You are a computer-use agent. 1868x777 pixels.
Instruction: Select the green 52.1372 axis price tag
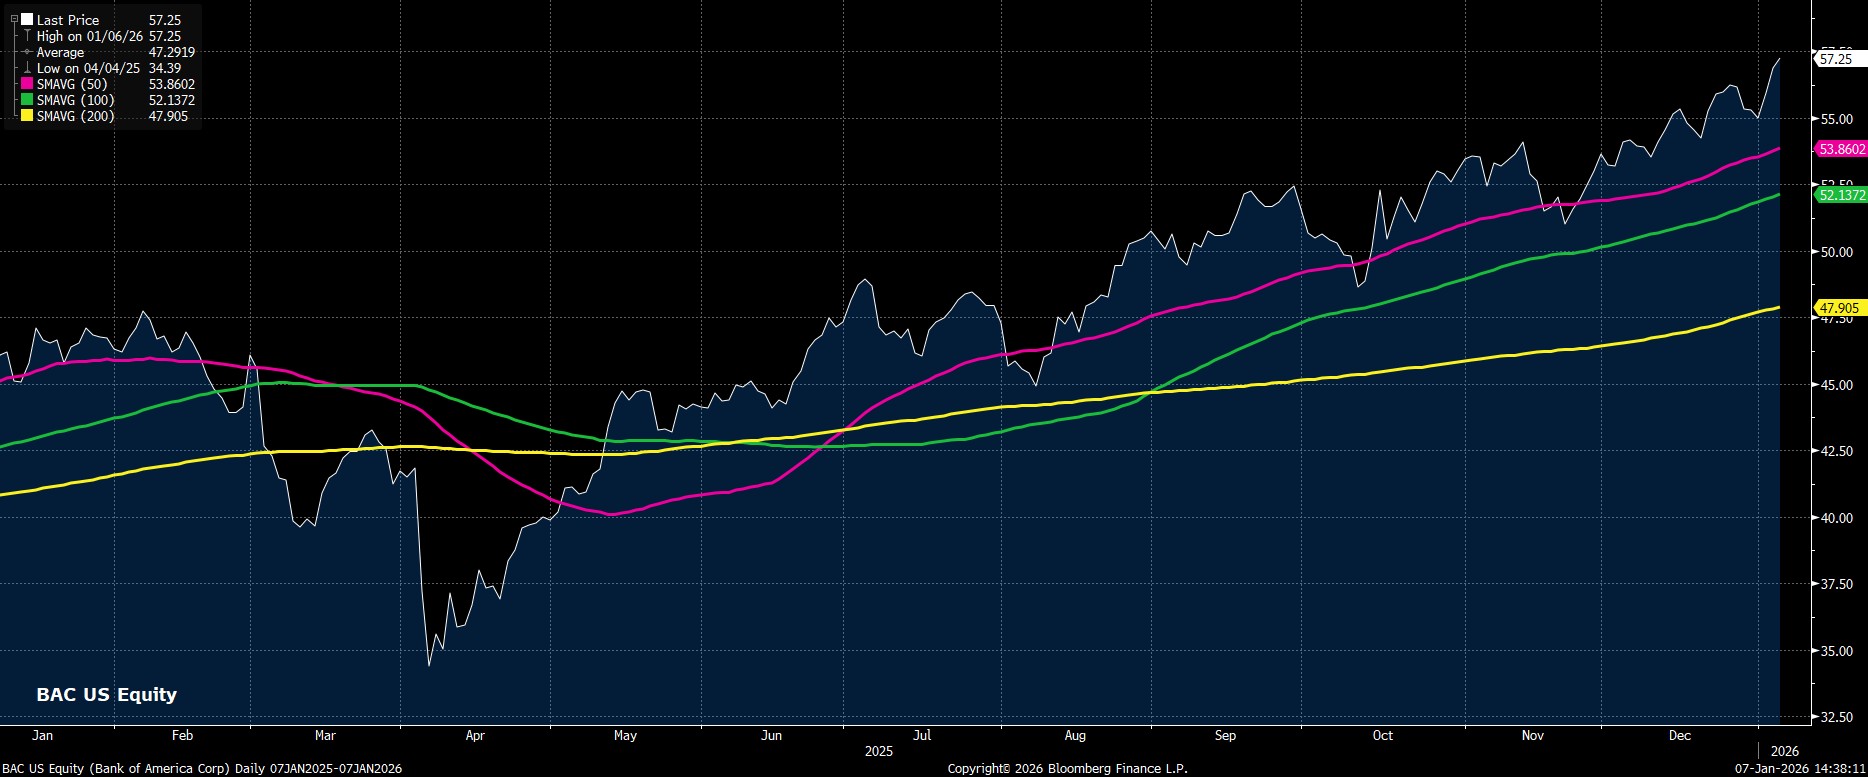[x=1841, y=195]
